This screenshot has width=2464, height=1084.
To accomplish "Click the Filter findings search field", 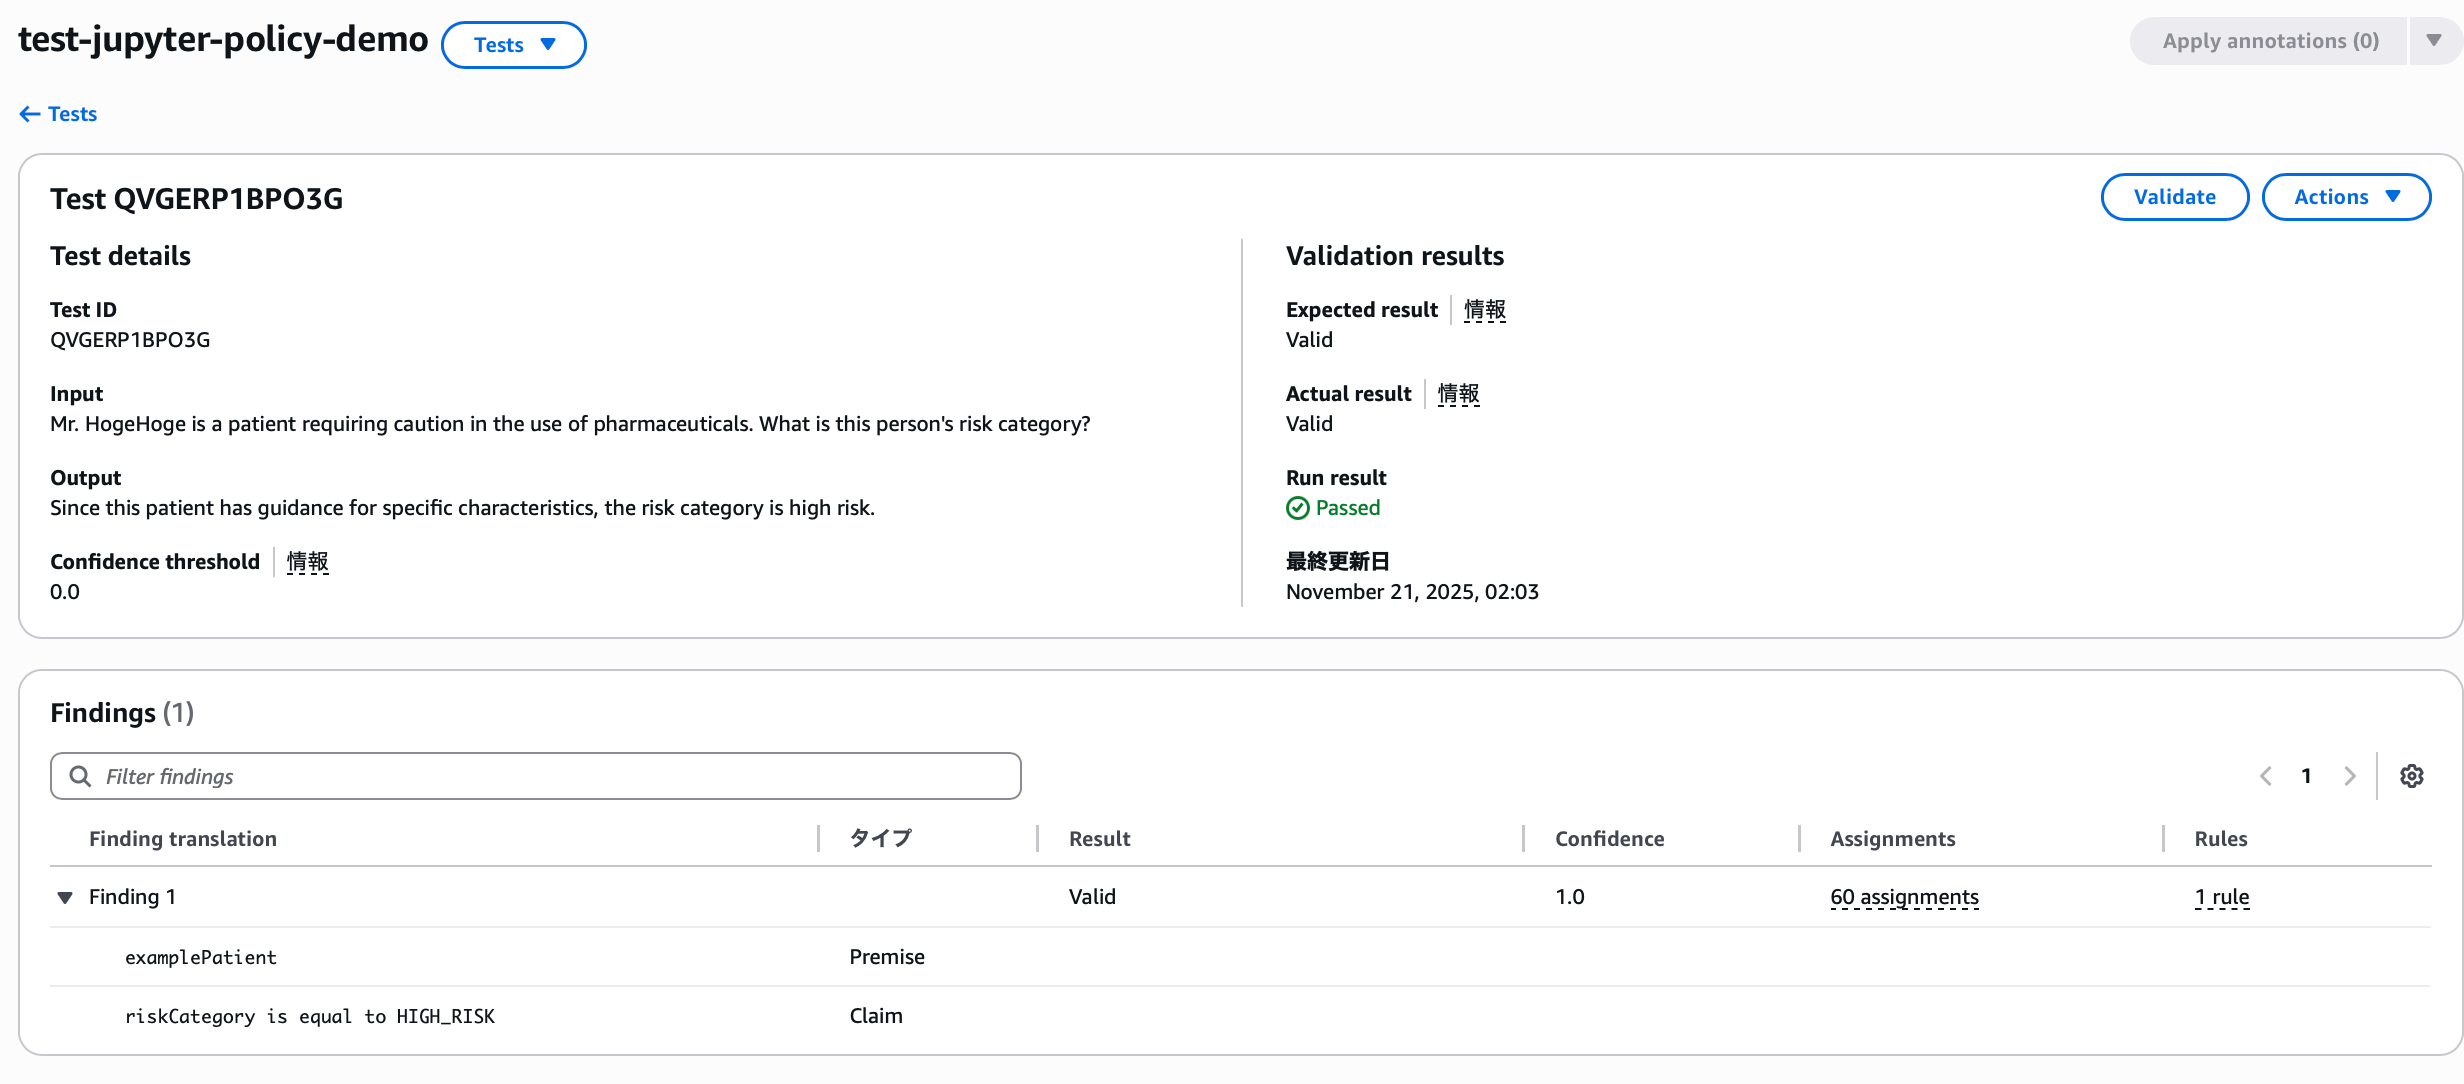I will pos(535,776).
